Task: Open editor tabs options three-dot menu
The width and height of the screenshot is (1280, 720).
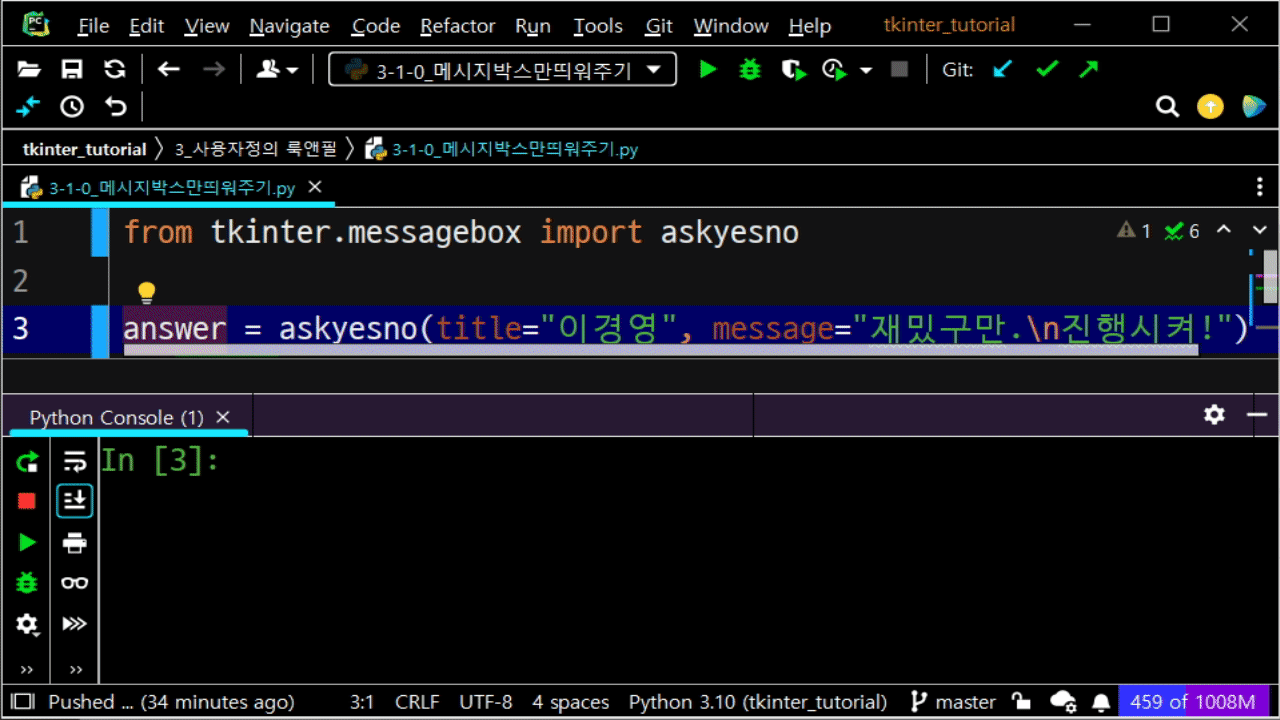Action: click(x=1260, y=187)
